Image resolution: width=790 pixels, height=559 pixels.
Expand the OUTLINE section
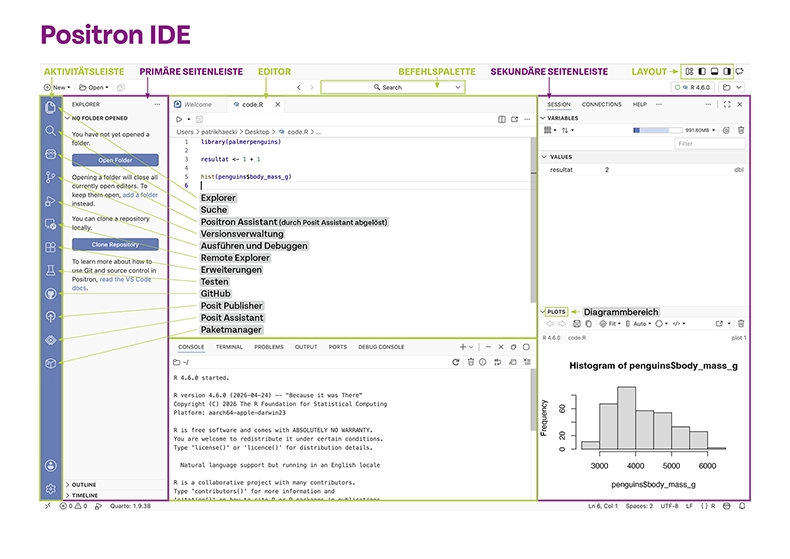click(81, 484)
